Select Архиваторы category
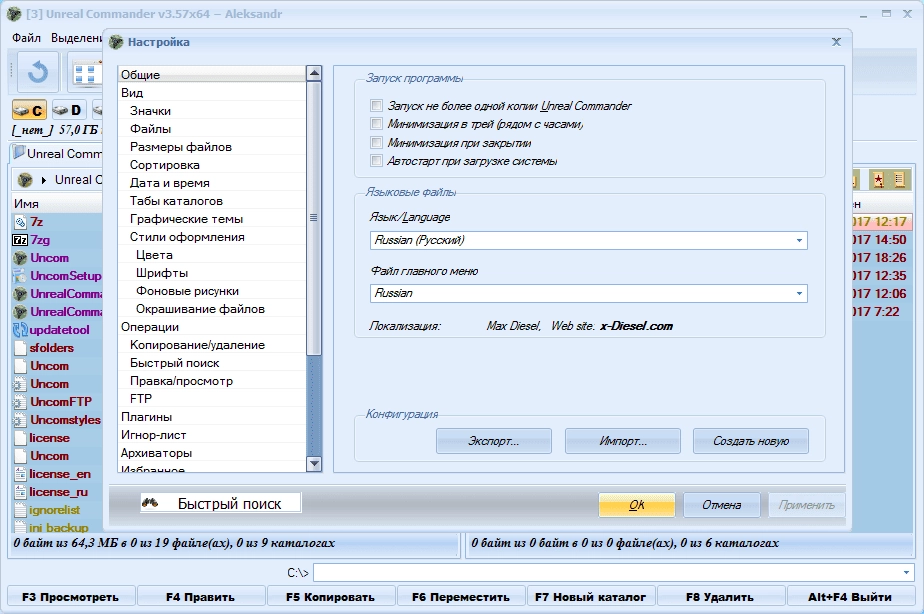Screen dimensions: 924x614 click(x=212, y=453)
